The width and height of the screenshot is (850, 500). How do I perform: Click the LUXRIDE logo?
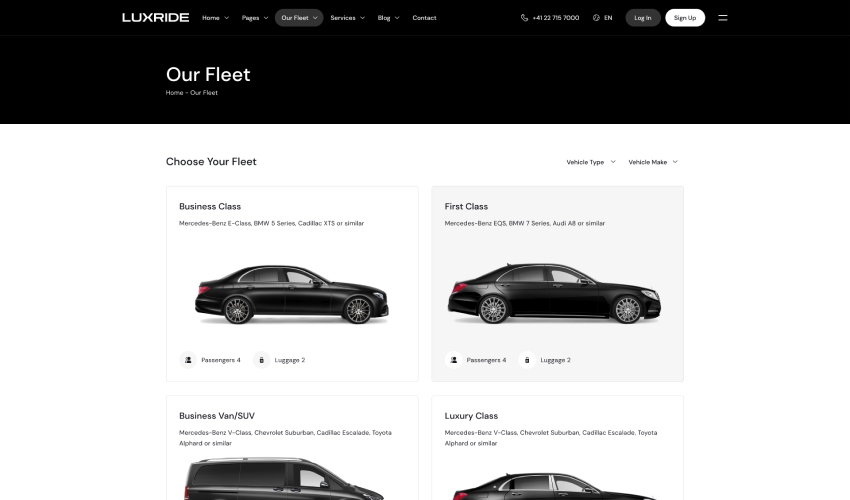pyautogui.click(x=156, y=18)
